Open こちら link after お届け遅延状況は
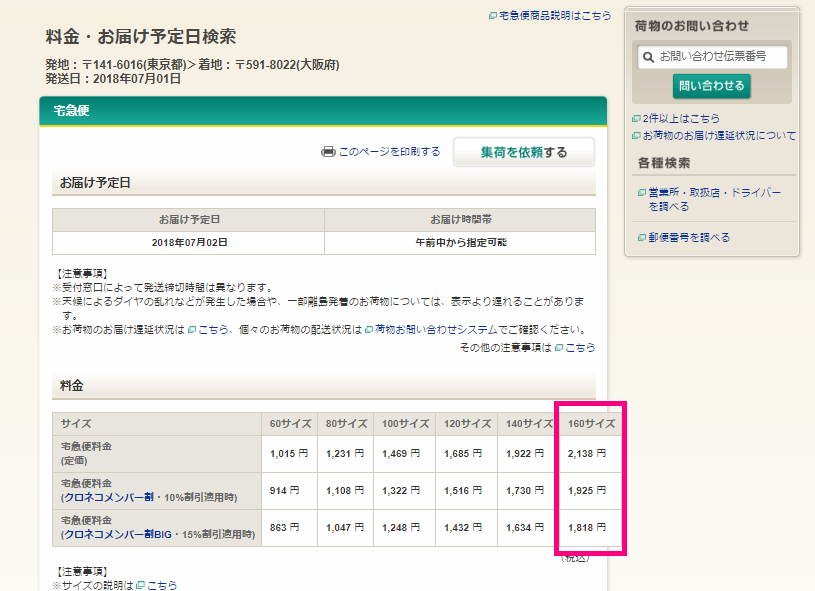Viewport: 815px width, 591px height. (x=213, y=329)
